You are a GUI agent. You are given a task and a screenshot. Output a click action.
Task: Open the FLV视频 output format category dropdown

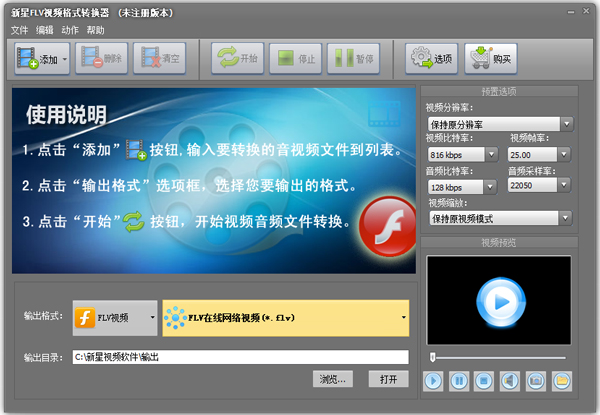click(x=115, y=318)
